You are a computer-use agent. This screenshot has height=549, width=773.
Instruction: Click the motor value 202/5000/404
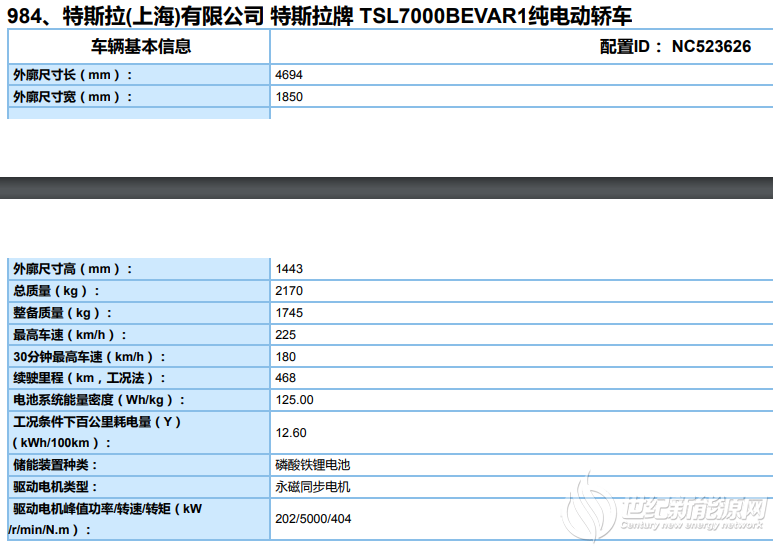pyautogui.click(x=313, y=519)
